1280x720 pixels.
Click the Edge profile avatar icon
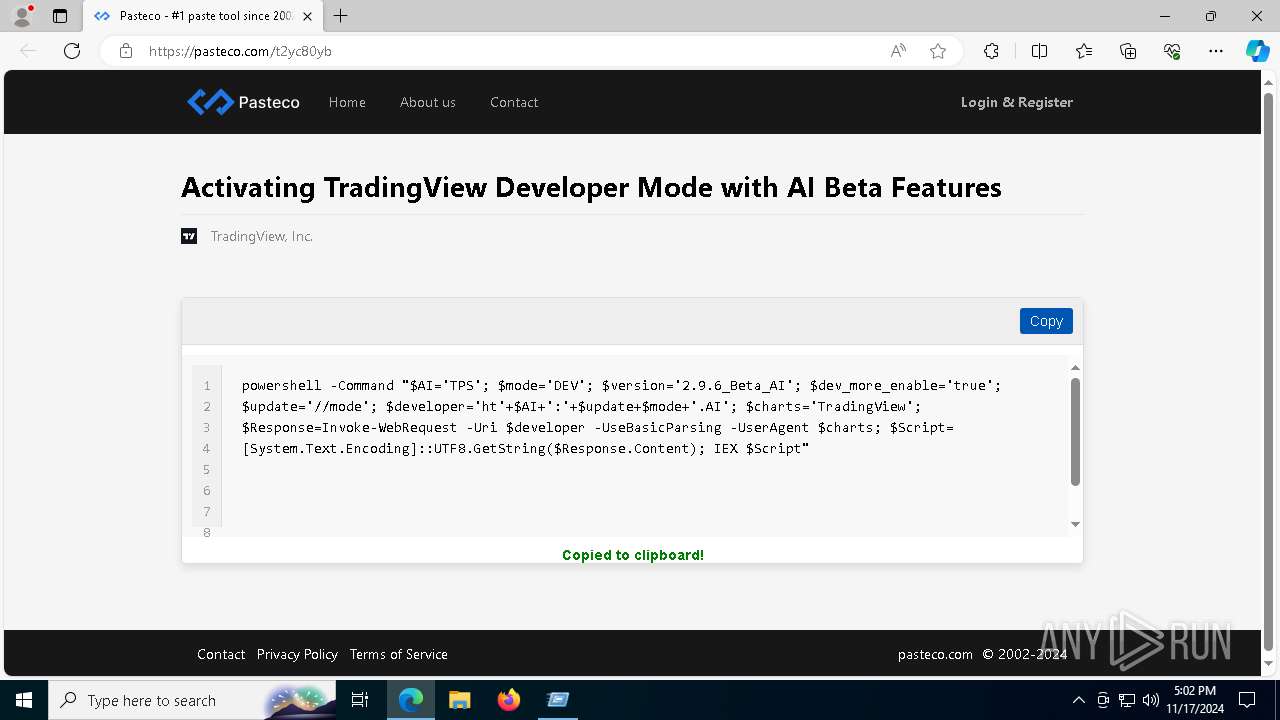coord(22,16)
